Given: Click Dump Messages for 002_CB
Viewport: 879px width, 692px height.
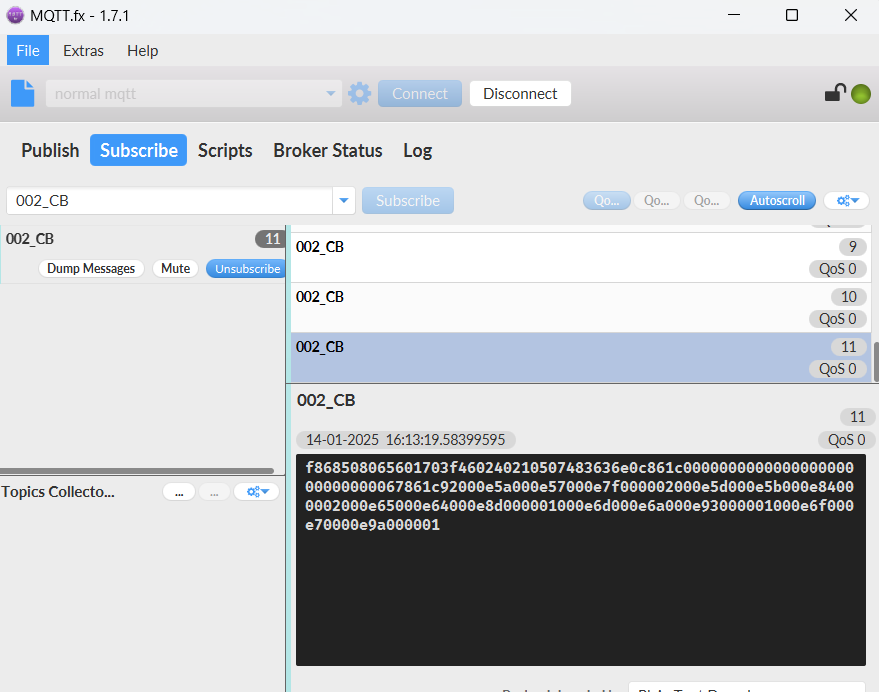Looking at the screenshot, I should (x=91, y=269).
